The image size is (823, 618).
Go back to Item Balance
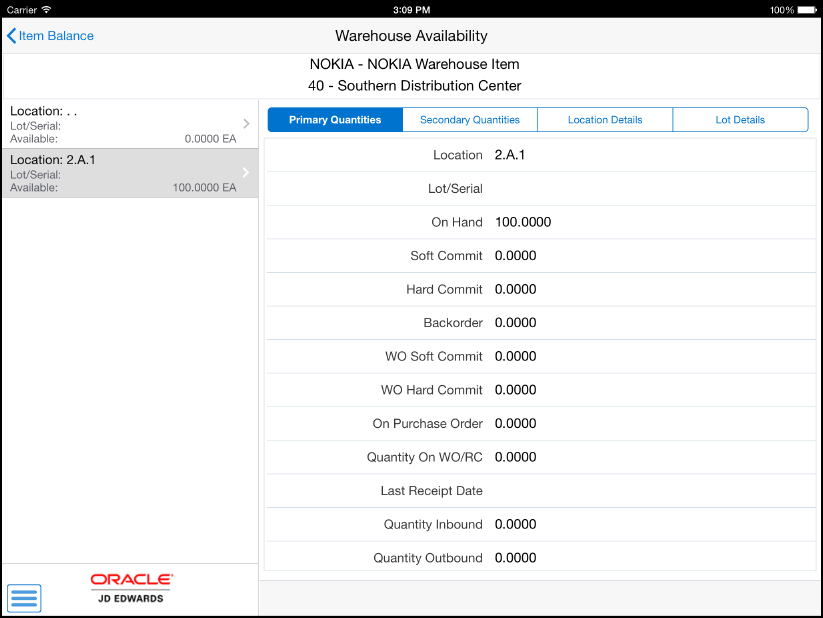[x=50, y=36]
